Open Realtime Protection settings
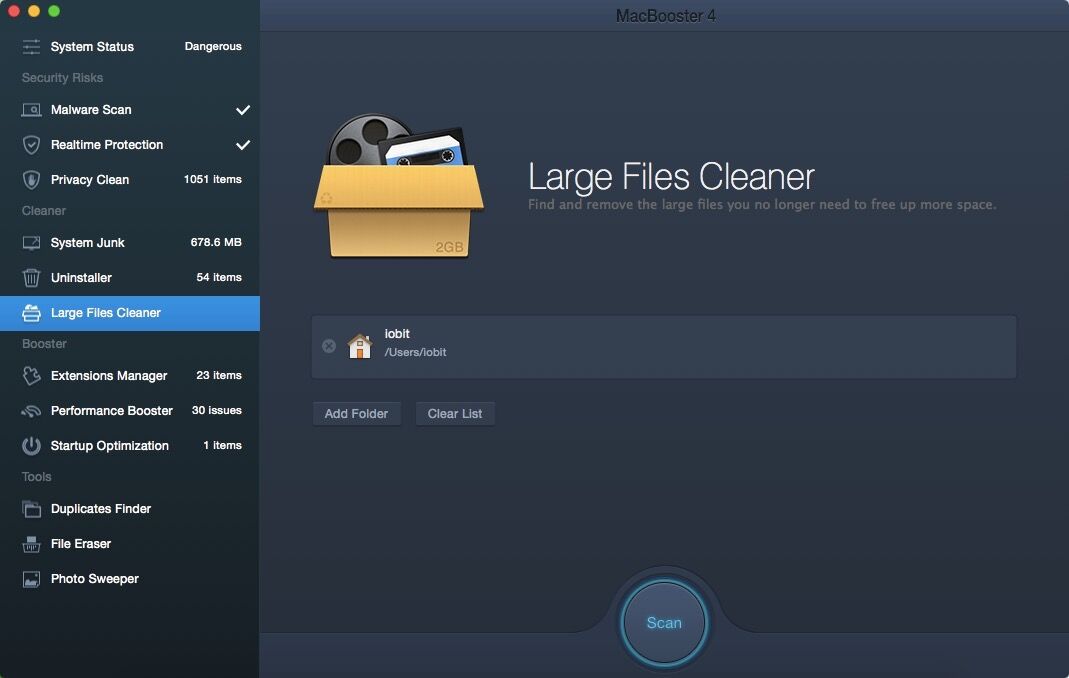Screen dimensions: 1069x678 pyautogui.click(x=130, y=145)
